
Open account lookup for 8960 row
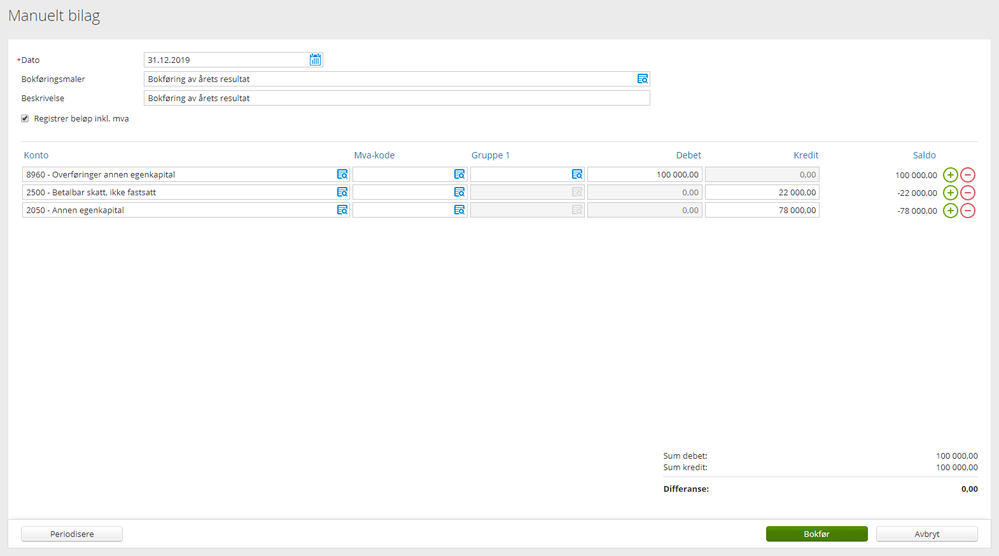click(342, 175)
